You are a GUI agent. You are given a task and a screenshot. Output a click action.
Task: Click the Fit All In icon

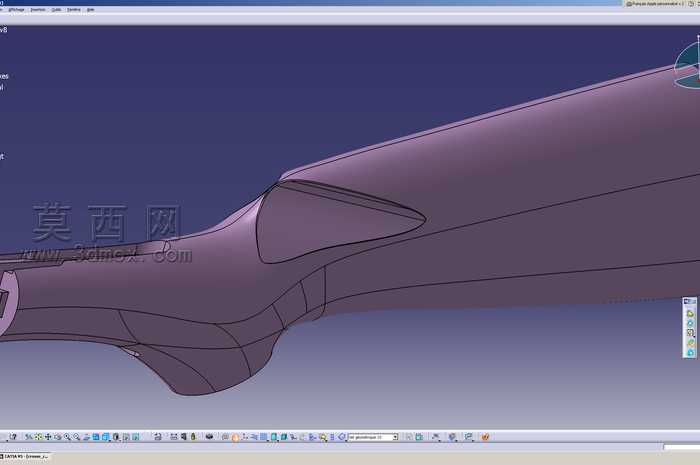pos(39,437)
